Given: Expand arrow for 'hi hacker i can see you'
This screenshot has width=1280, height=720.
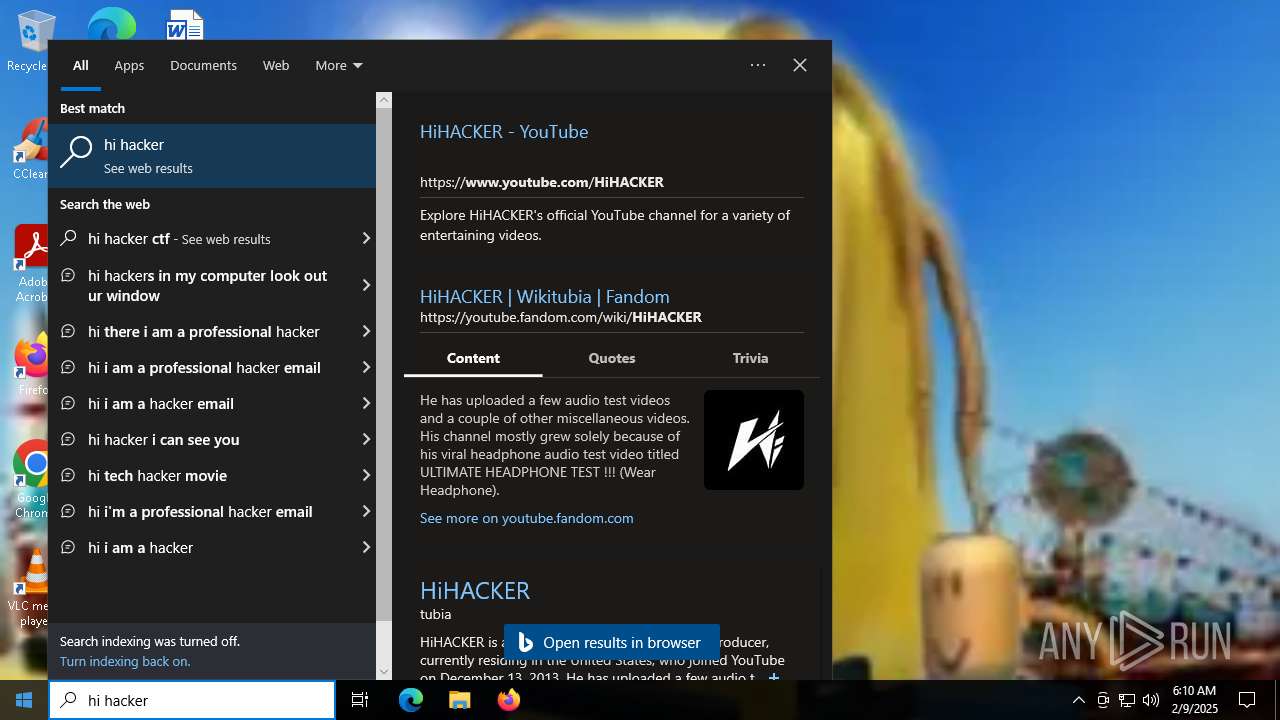Looking at the screenshot, I should [366, 439].
